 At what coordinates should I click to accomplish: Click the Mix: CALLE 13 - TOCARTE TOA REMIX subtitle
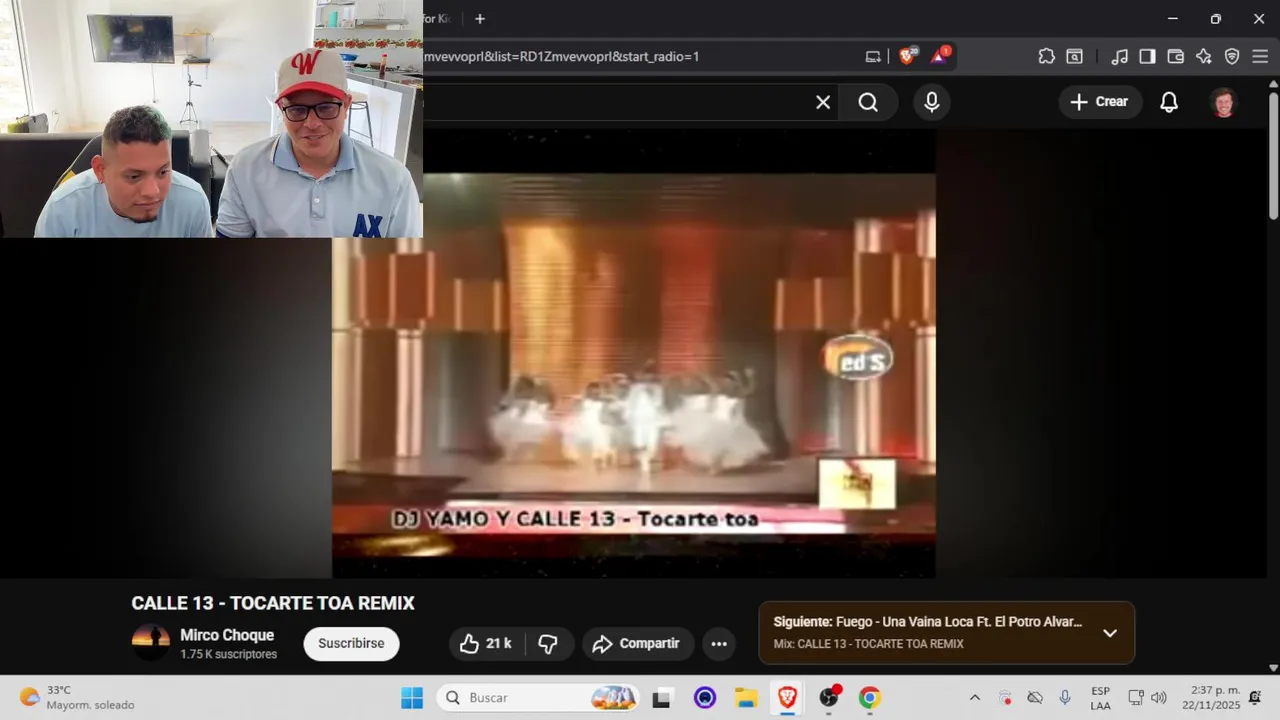coord(869,644)
